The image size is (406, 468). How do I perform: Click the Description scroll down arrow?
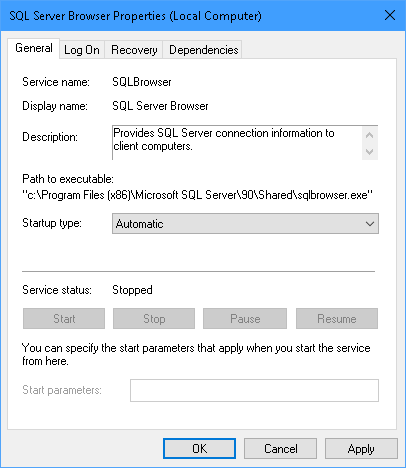pyautogui.click(x=369, y=152)
